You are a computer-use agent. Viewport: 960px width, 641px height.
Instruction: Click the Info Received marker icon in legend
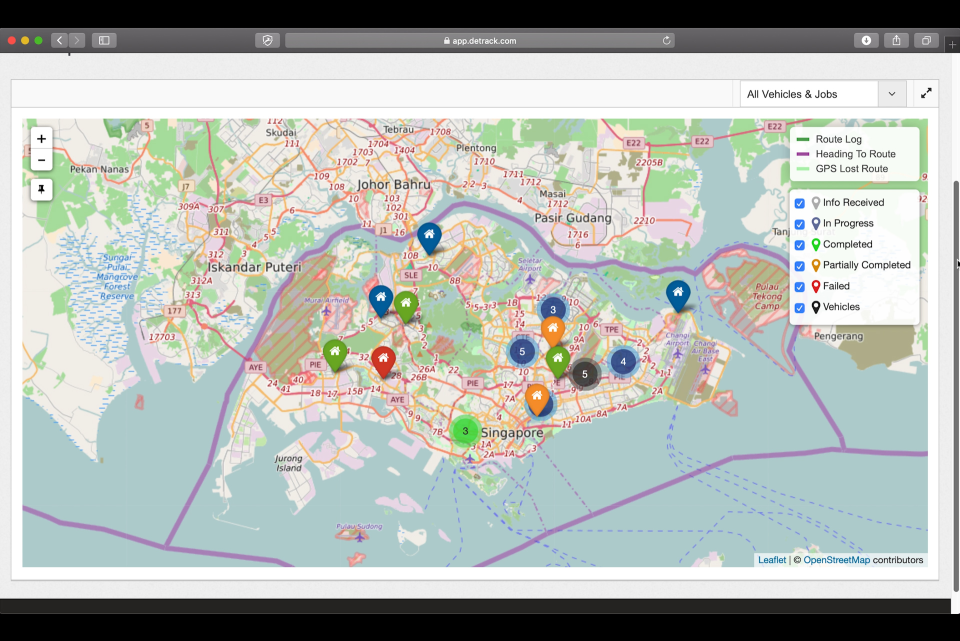click(x=816, y=203)
